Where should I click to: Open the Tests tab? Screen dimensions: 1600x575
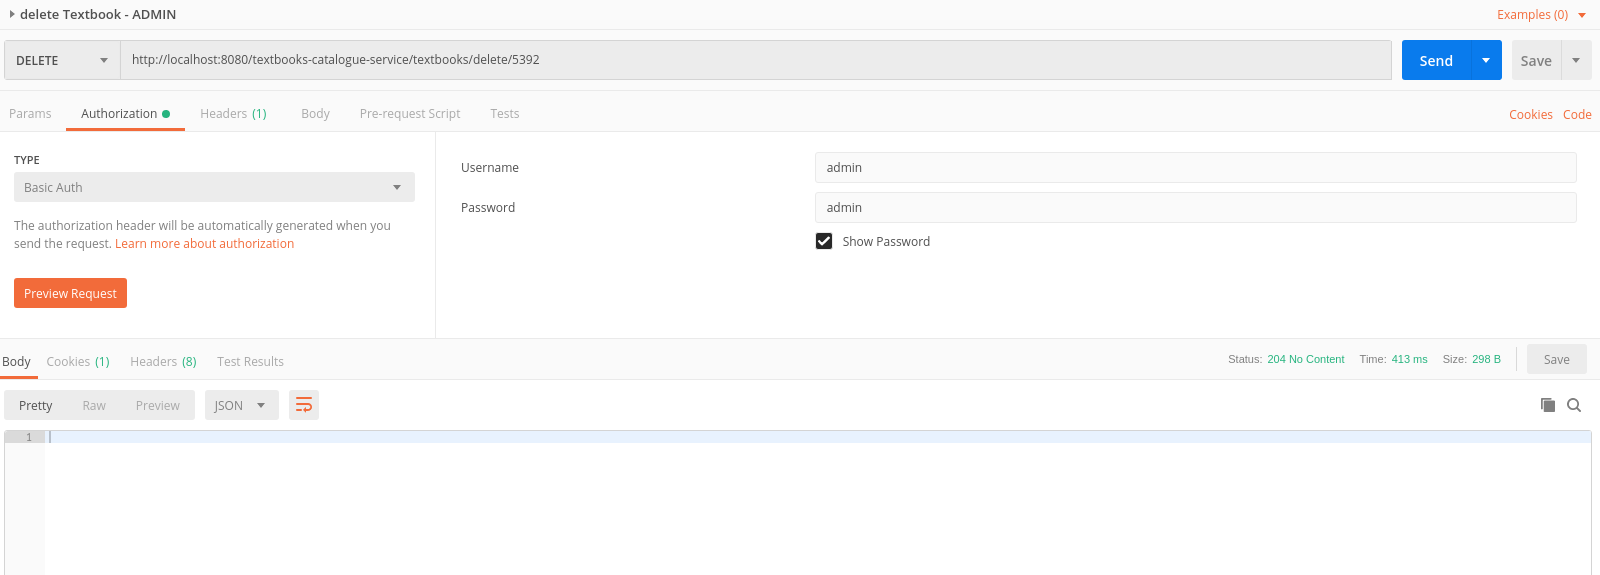505,114
